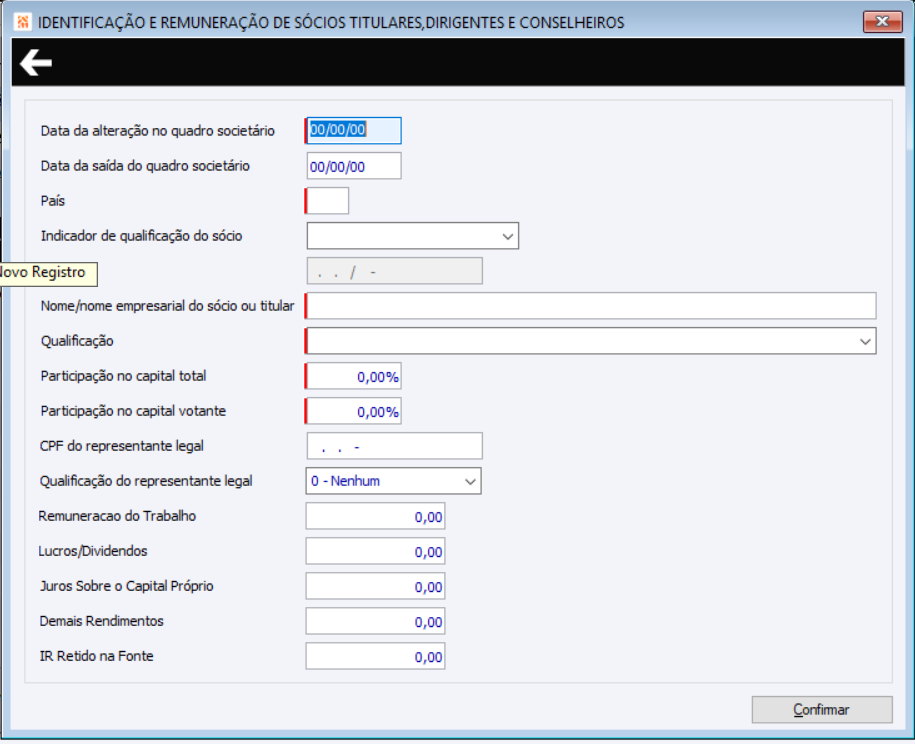Click the Qualificação do representante legal label
Image resolution: width=915 pixels, height=744 pixels.
146,481
